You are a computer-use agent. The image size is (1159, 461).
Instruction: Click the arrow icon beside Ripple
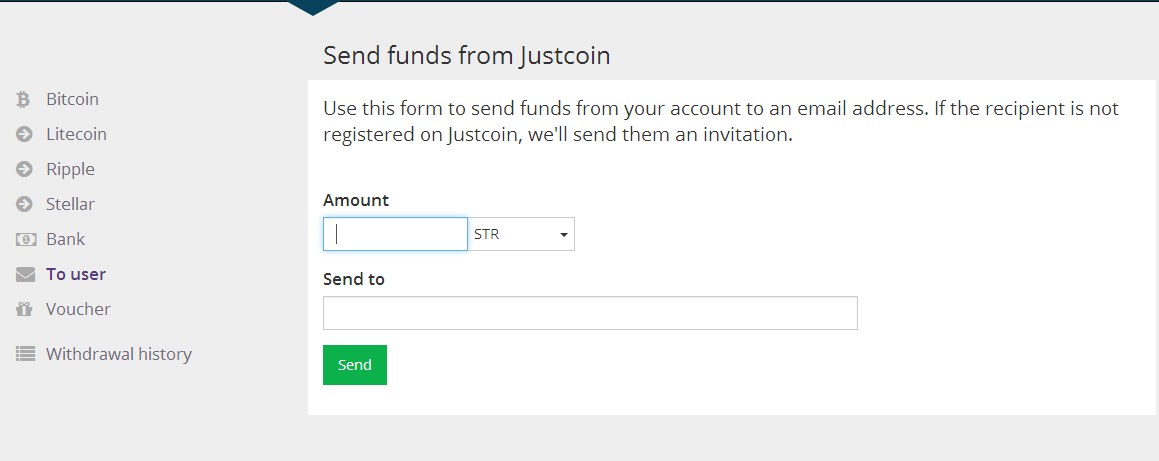pos(25,170)
